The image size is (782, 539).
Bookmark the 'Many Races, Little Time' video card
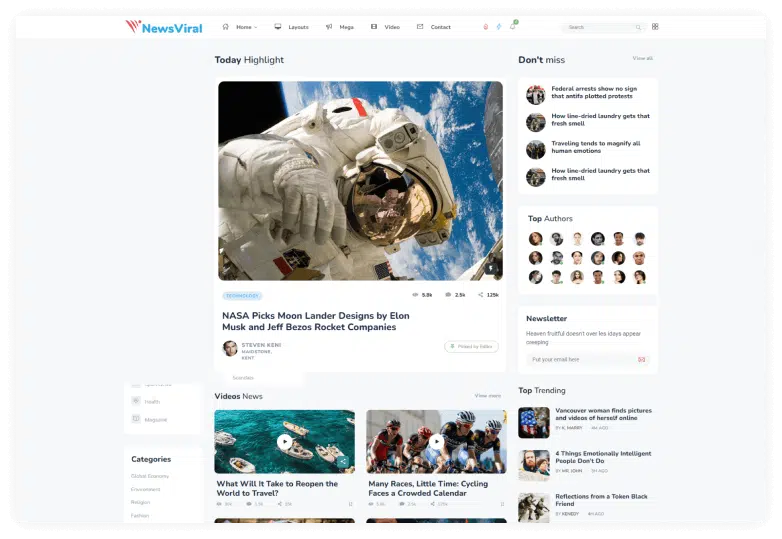(502, 504)
